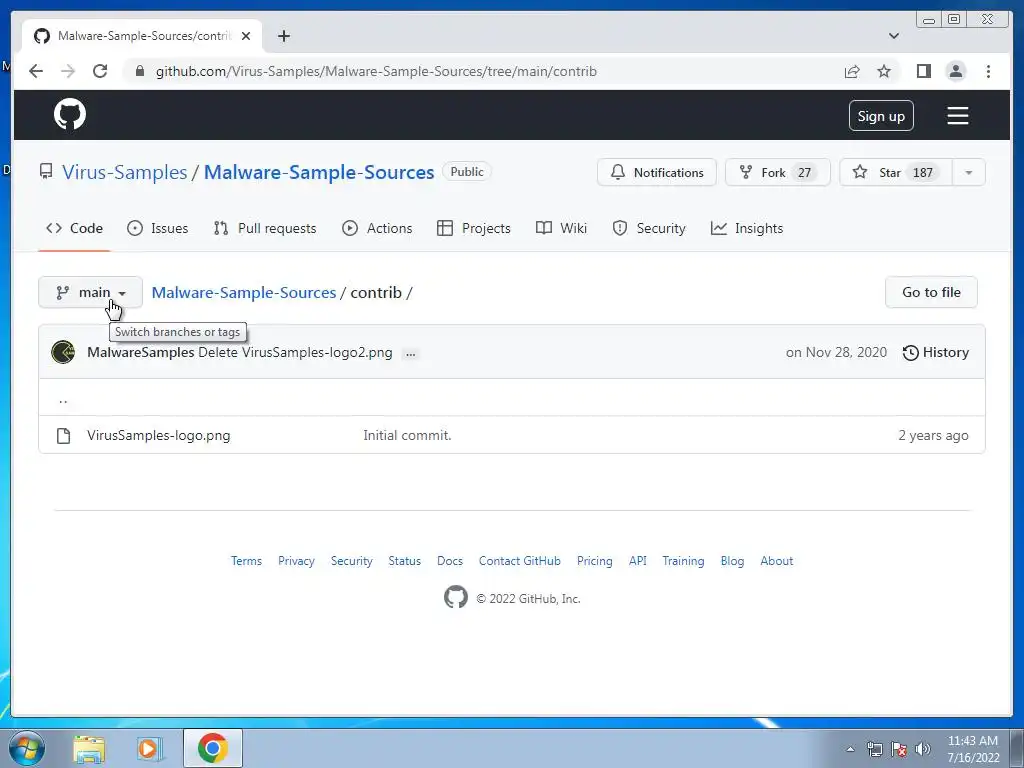Click the Notifications button
This screenshot has width=1024, height=768.
click(657, 172)
